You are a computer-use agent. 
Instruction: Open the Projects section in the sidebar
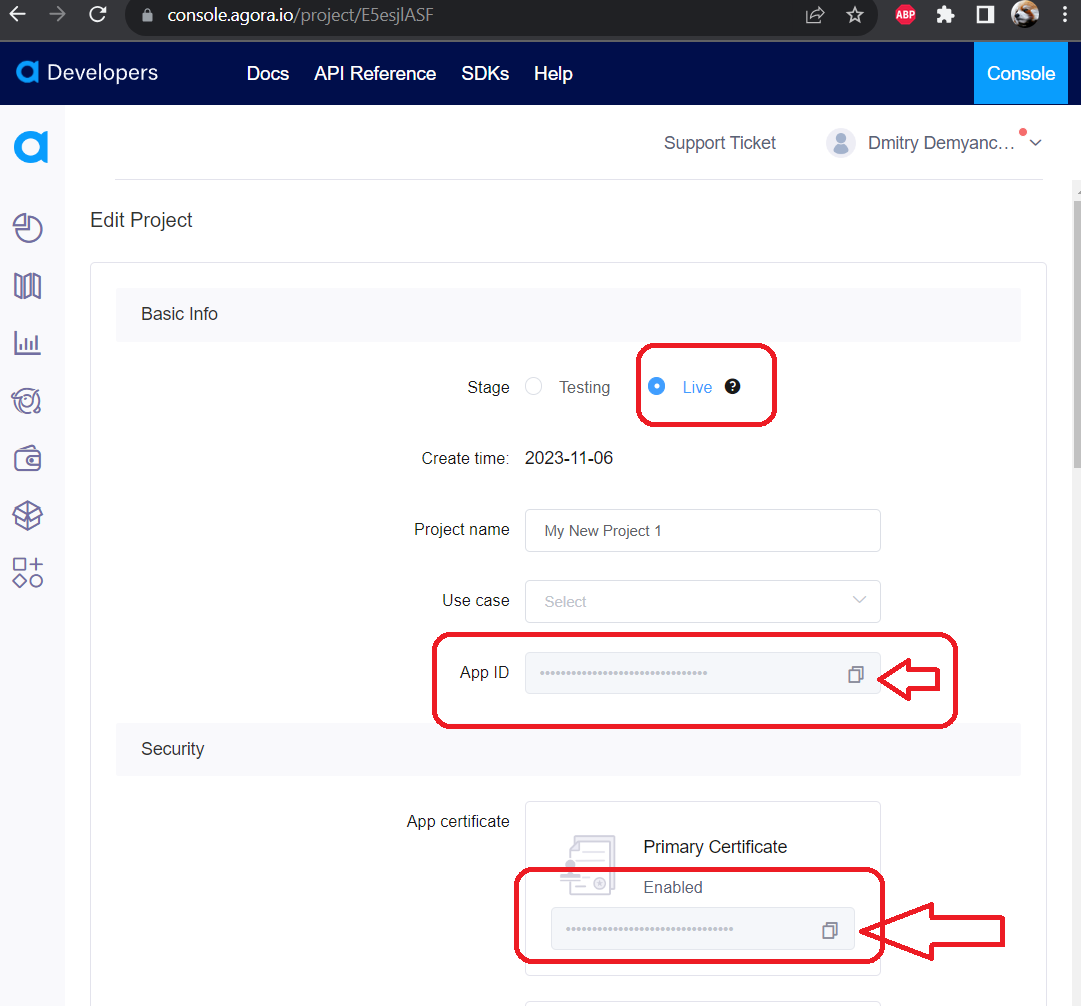coord(27,286)
